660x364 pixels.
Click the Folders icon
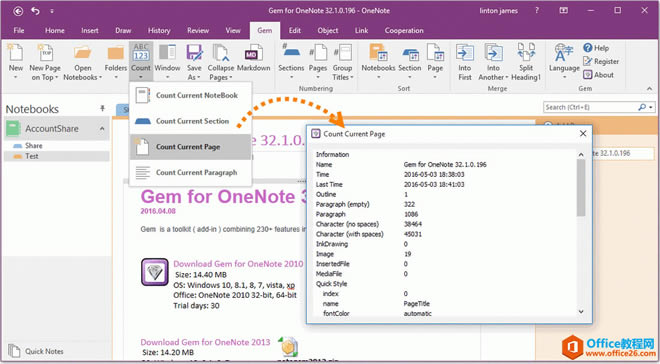pyautogui.click(x=115, y=53)
